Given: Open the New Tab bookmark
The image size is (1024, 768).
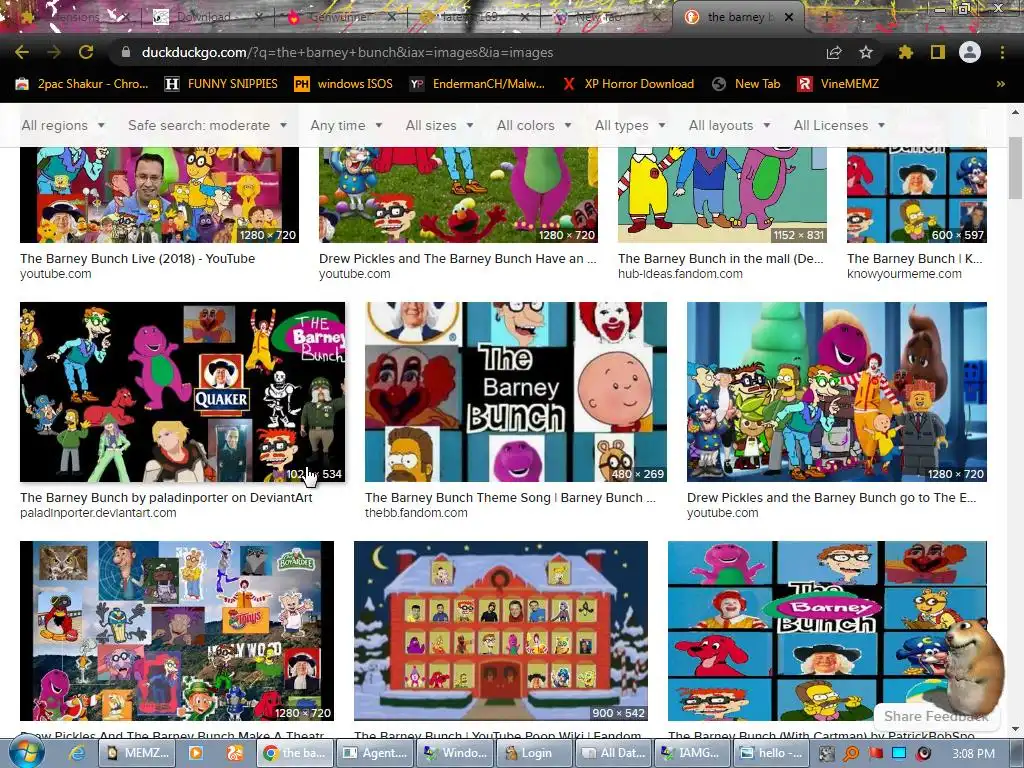Looking at the screenshot, I should pyautogui.click(x=746, y=84).
